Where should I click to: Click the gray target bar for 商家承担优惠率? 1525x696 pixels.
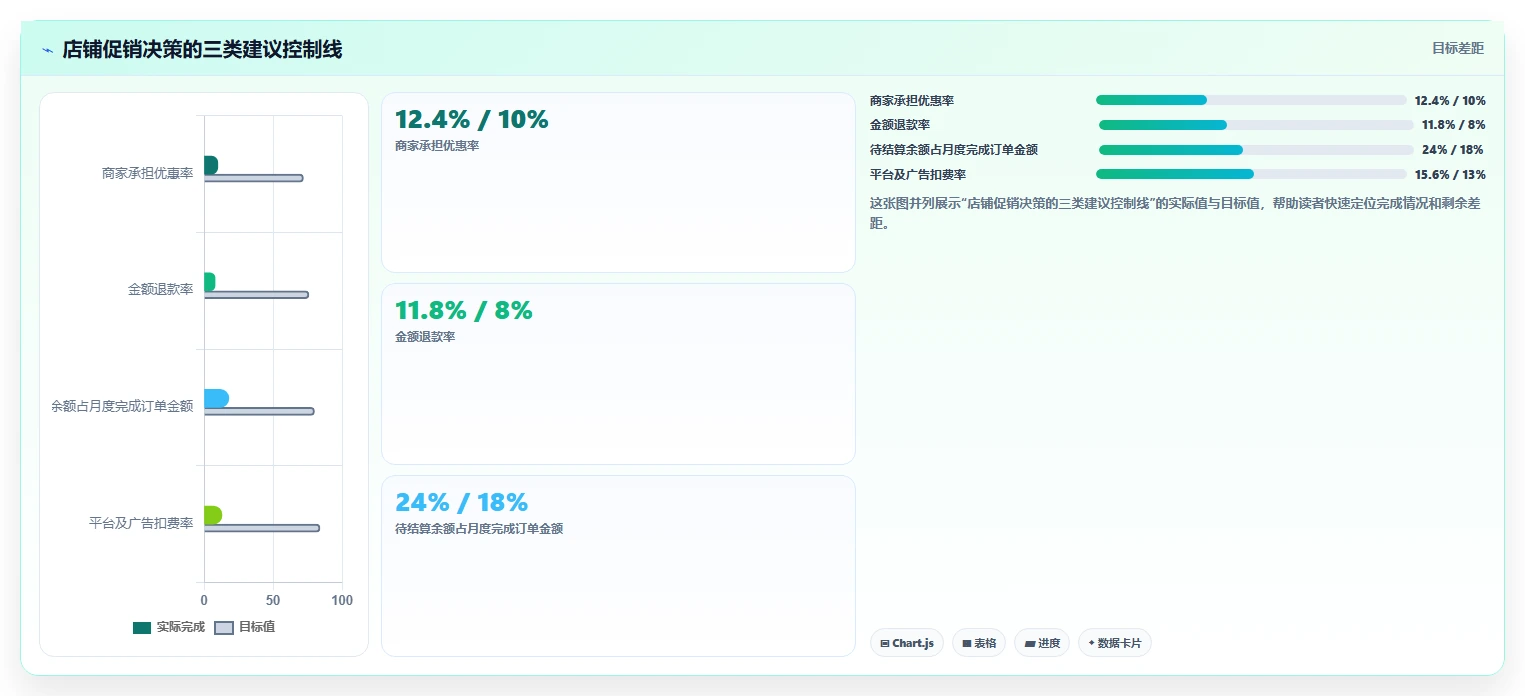pyautogui.click(x=253, y=178)
